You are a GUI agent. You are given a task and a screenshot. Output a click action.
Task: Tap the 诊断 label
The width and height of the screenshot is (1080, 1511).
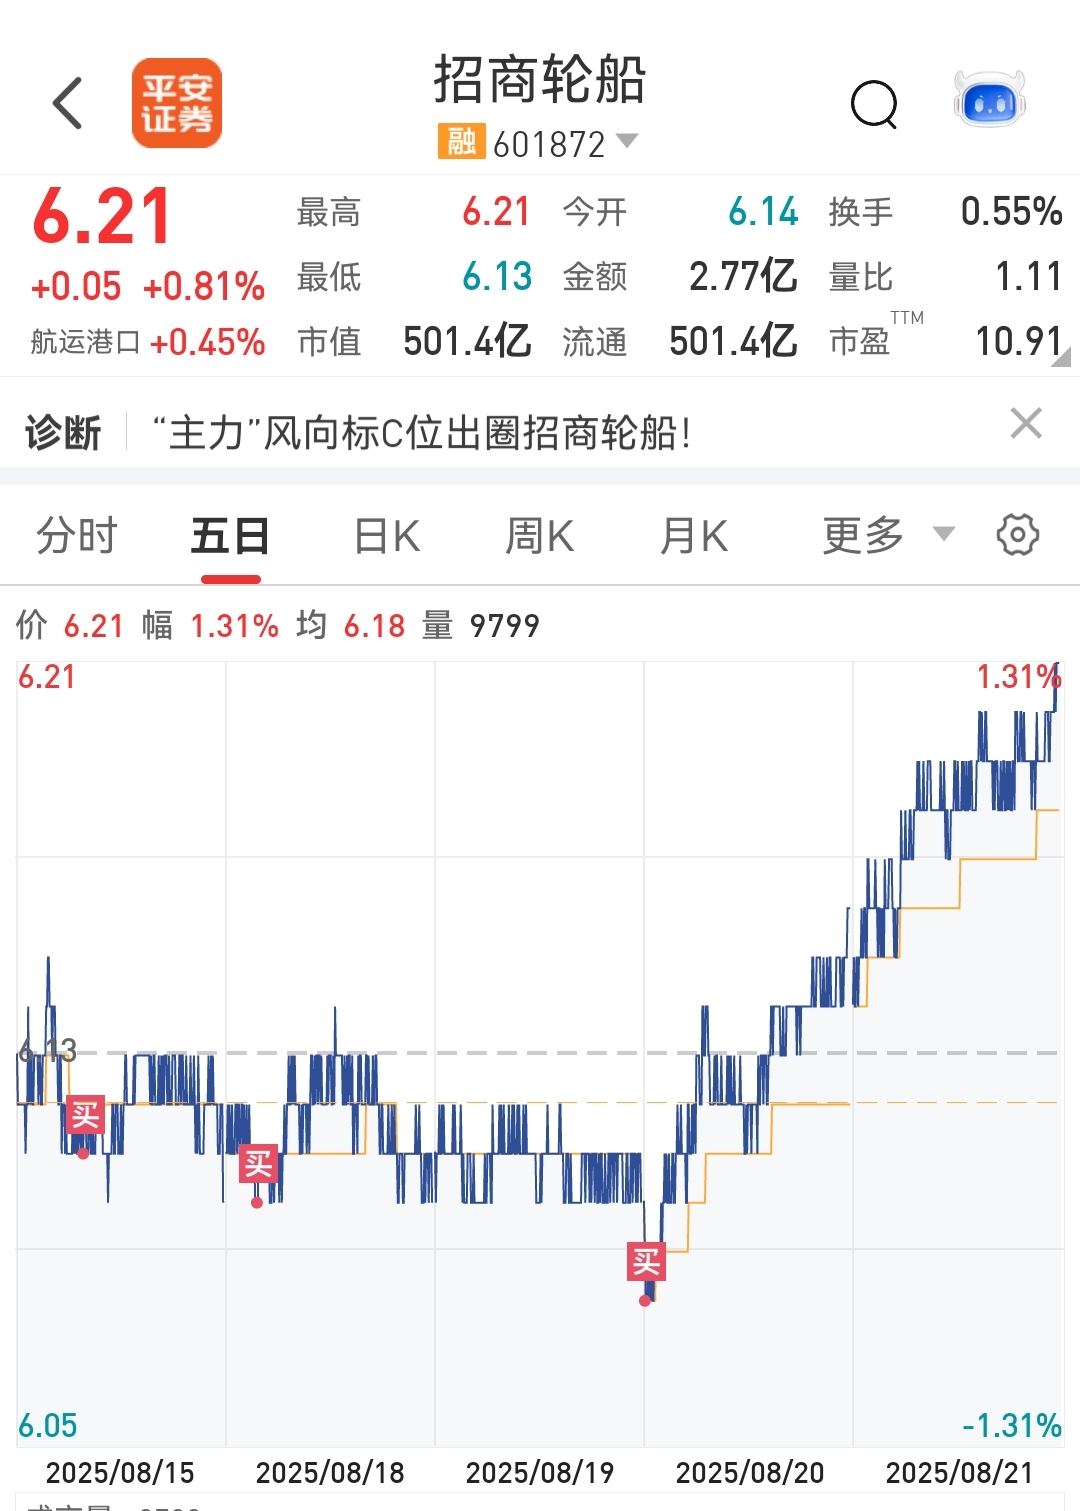tap(63, 433)
